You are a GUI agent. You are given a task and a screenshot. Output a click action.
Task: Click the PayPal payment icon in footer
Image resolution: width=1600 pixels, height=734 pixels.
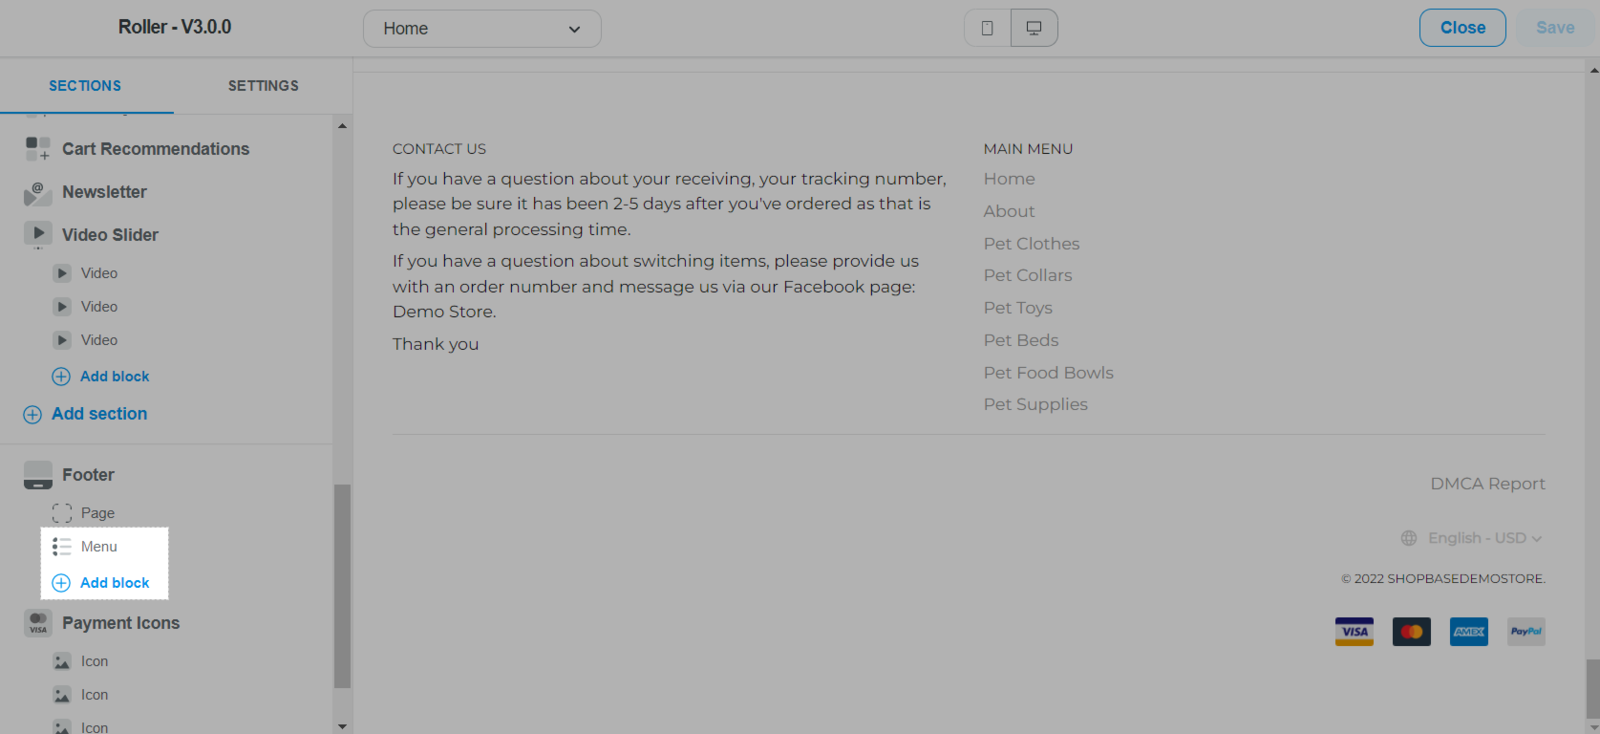[x=1526, y=632]
